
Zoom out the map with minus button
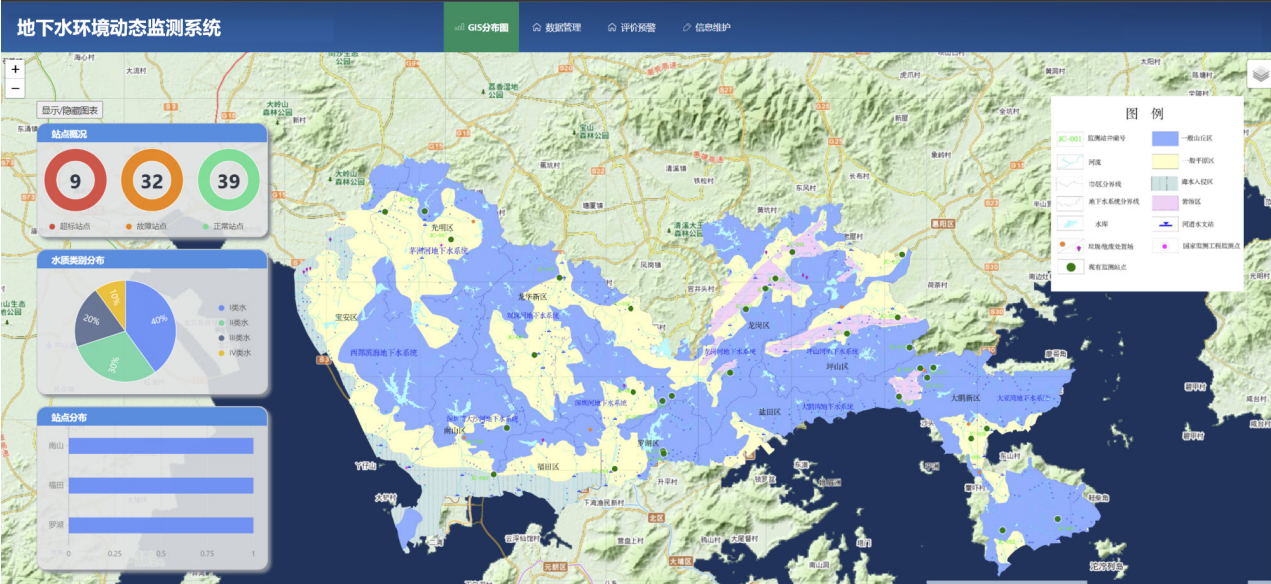15,88
